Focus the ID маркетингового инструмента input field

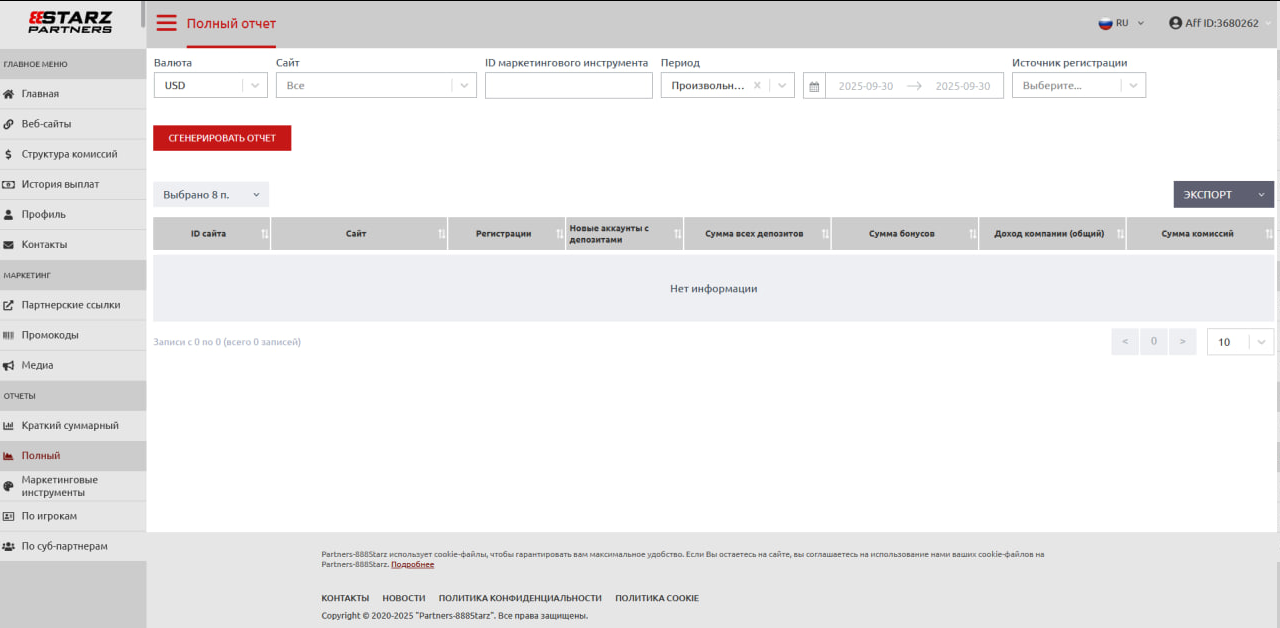coord(568,86)
